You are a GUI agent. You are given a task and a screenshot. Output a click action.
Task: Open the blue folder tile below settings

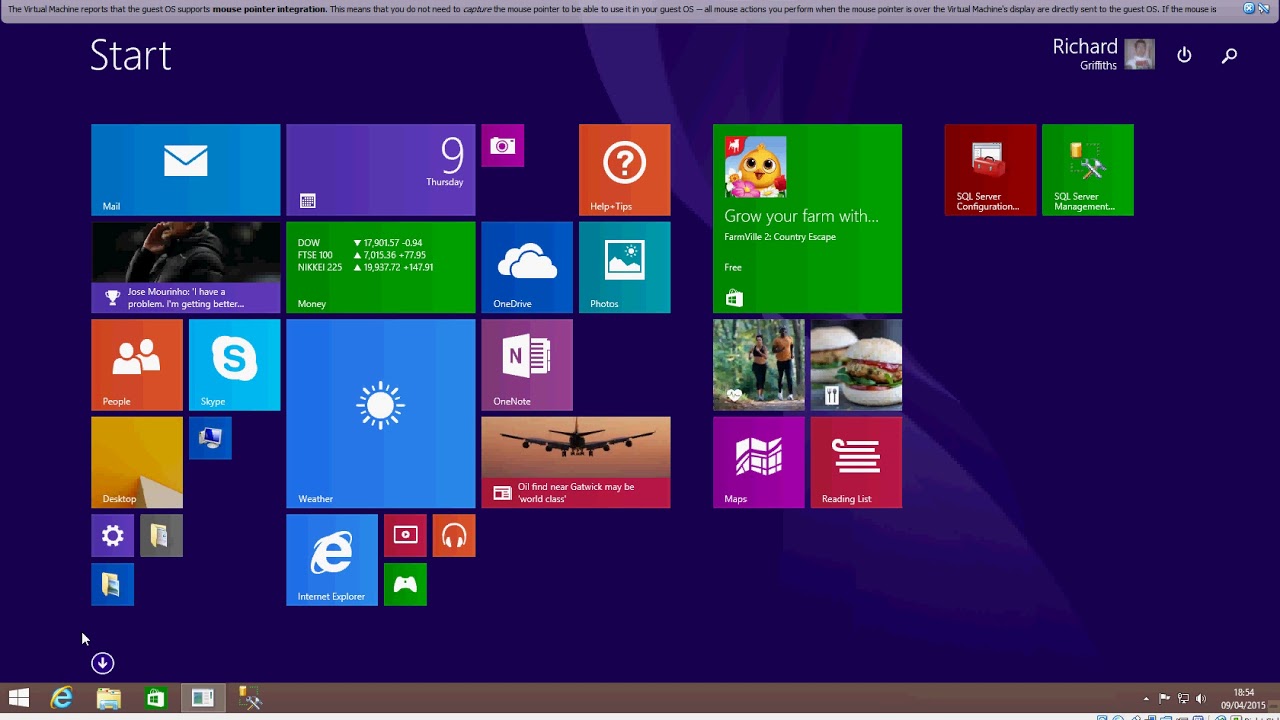coord(112,584)
